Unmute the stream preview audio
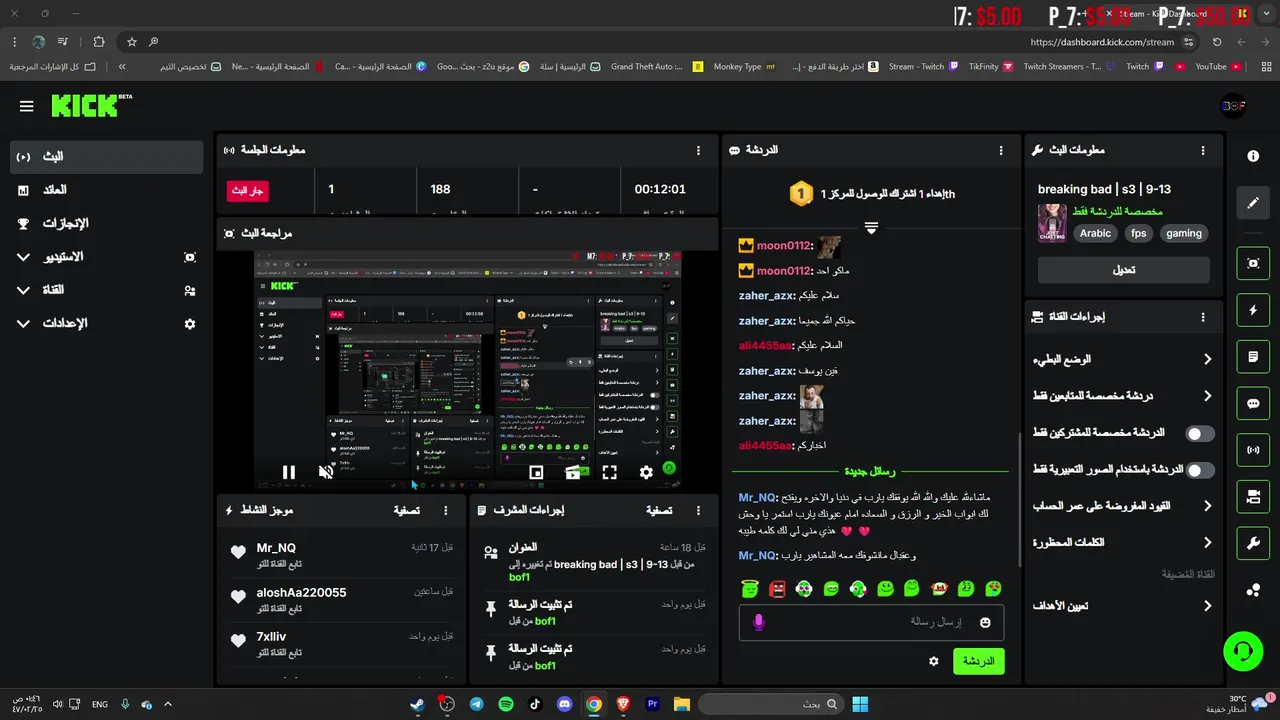Screen dimensions: 1280x720 click(x=326, y=472)
